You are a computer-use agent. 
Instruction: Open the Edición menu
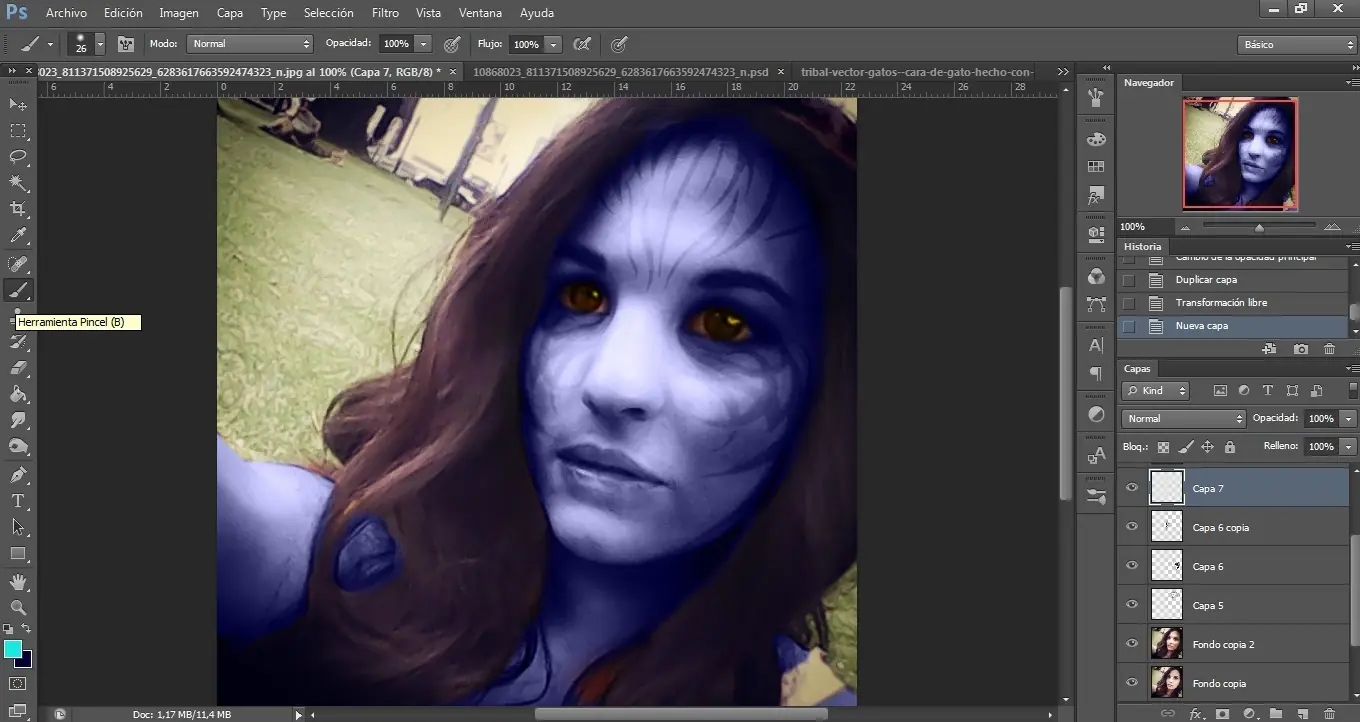[x=123, y=13]
